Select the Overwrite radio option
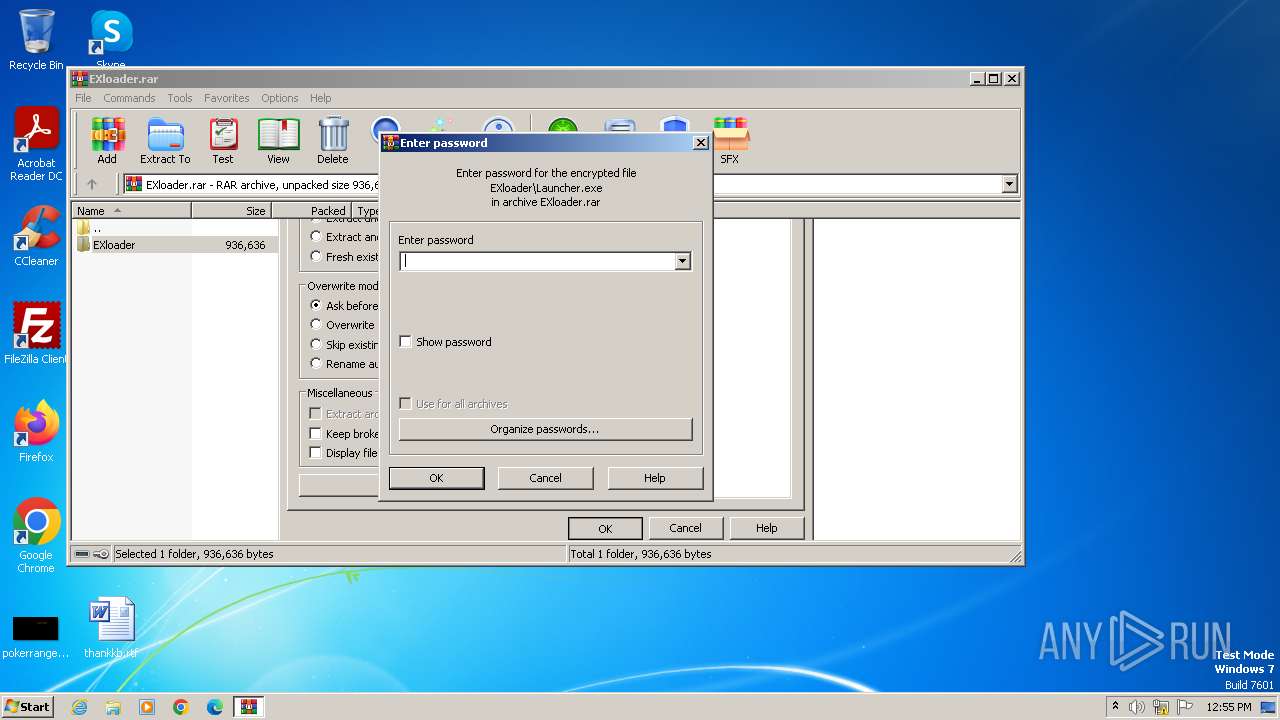1280x720 pixels. (316, 325)
